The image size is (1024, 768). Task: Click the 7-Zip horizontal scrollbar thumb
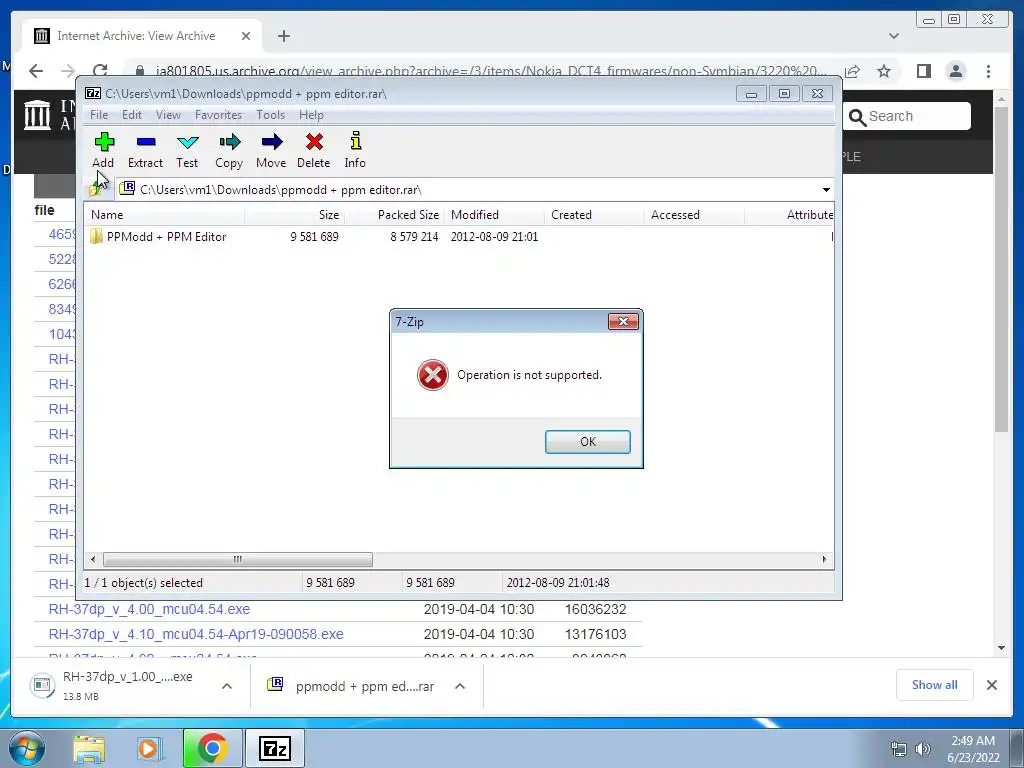point(238,559)
